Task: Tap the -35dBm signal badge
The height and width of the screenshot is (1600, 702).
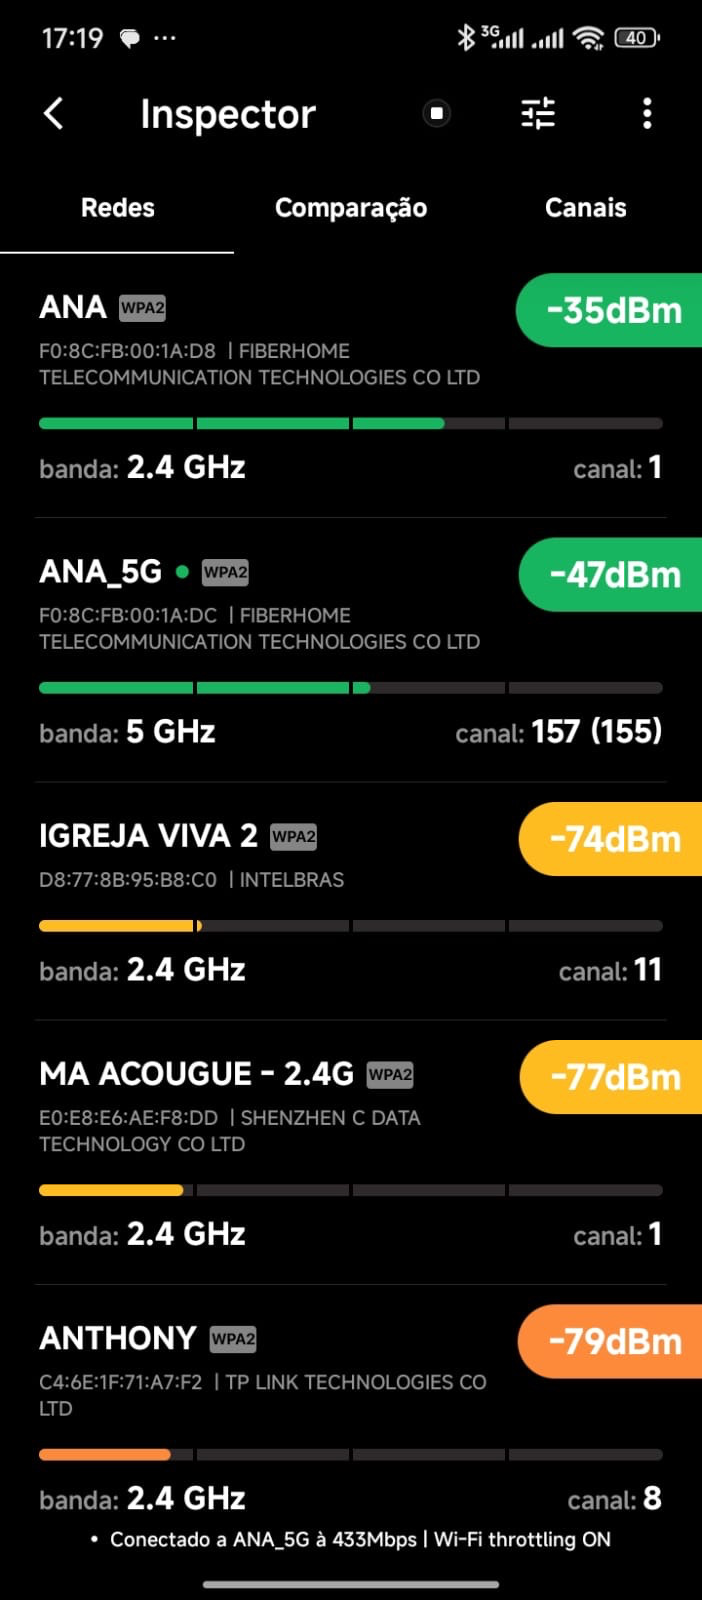Action: point(612,310)
